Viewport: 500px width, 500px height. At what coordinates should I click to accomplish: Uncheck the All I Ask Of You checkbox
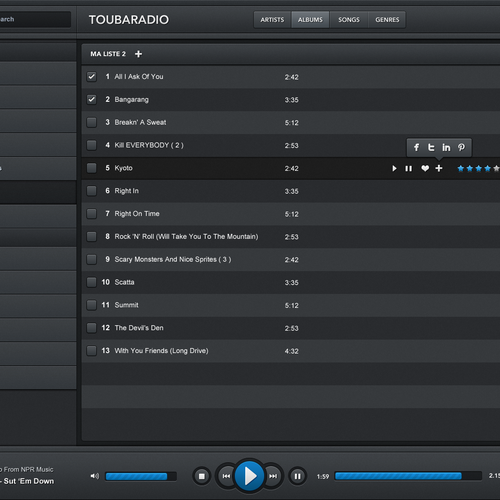(x=91, y=77)
